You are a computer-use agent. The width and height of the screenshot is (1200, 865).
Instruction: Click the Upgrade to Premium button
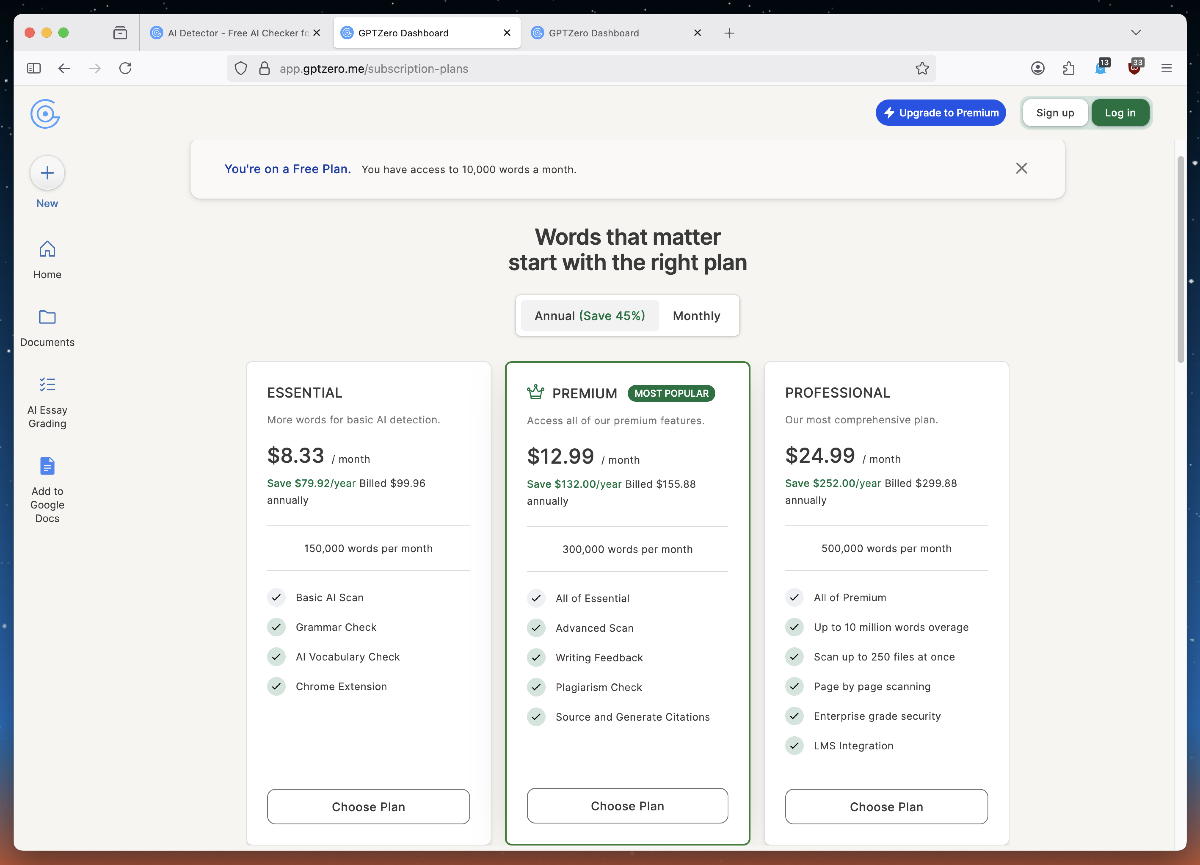pyautogui.click(x=941, y=113)
